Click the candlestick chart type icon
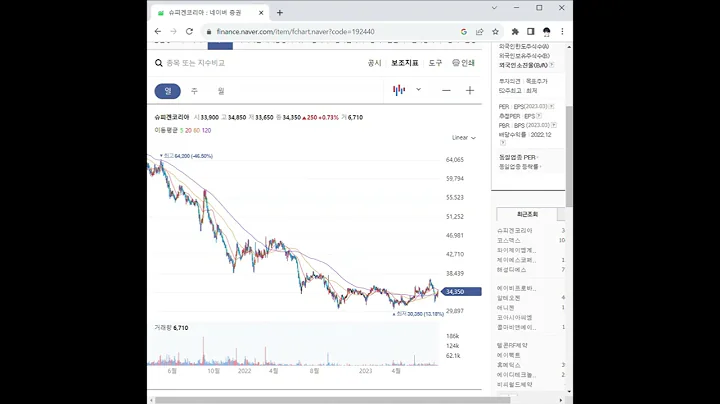Image resolution: width=720 pixels, height=404 pixels. click(x=399, y=90)
